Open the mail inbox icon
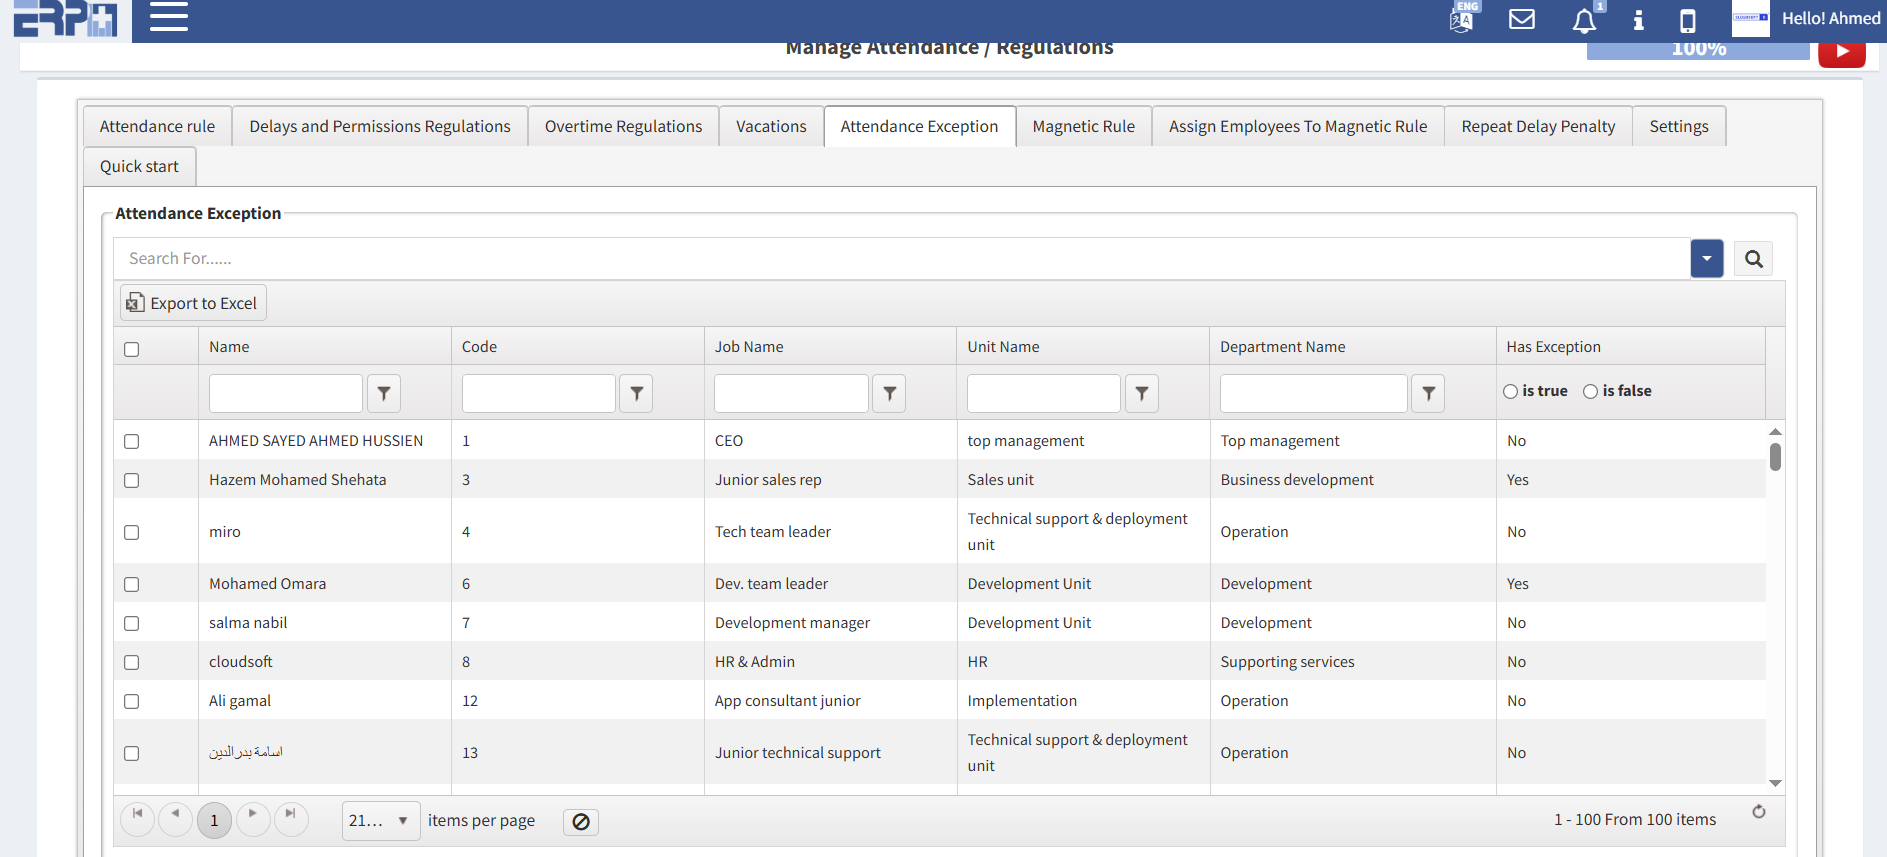Screen dimensions: 1887x857 point(1521,19)
